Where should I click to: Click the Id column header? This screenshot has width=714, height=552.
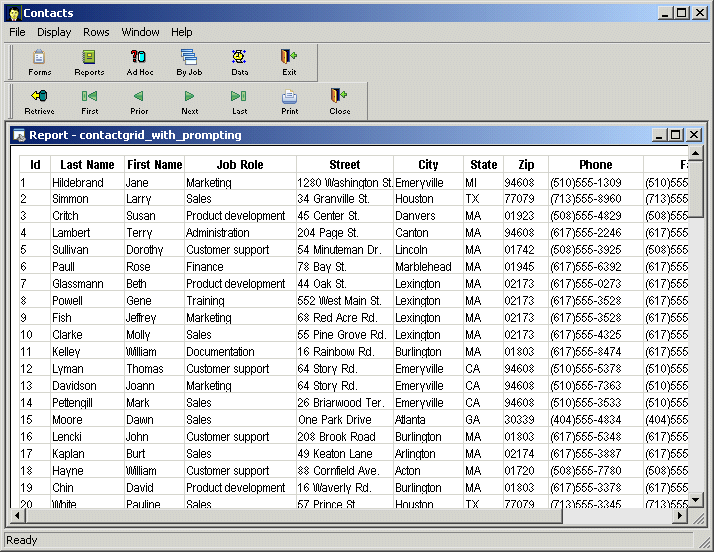pyautogui.click(x=35, y=164)
